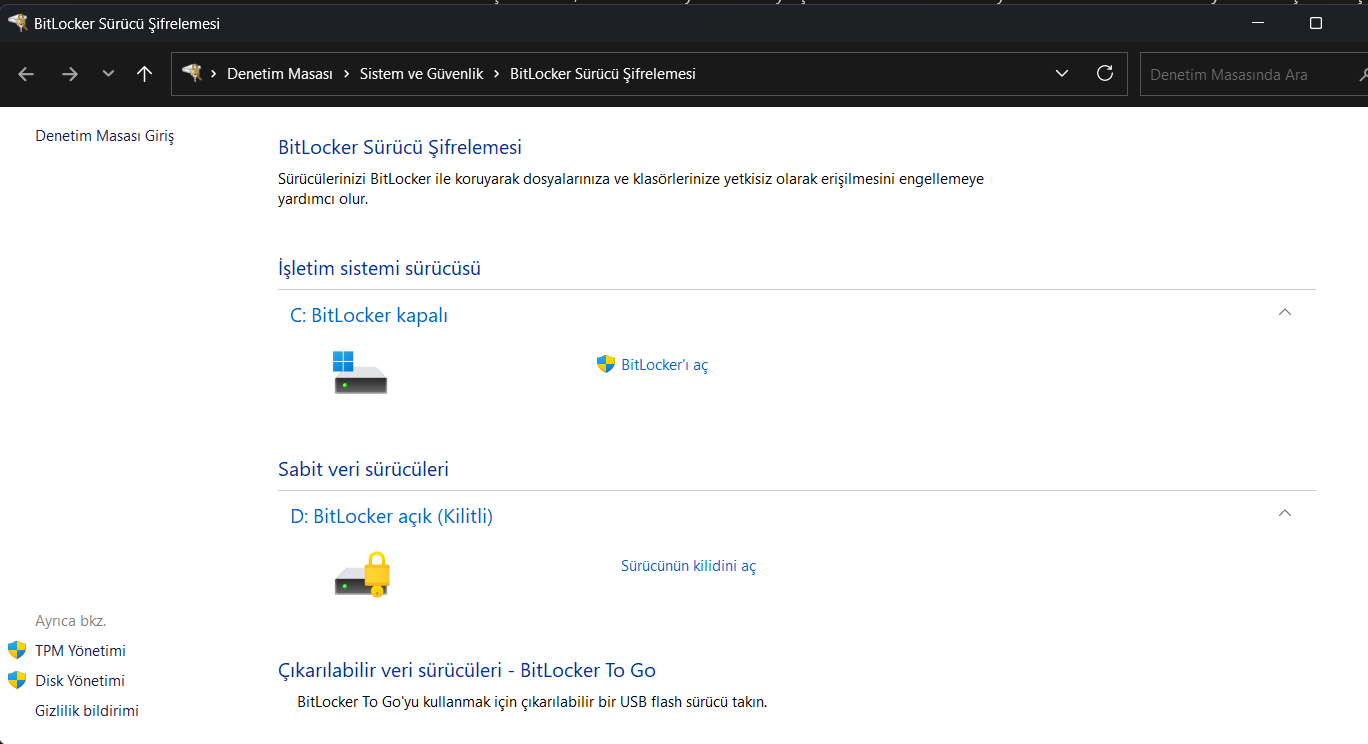Click the USB flash sürücü takın message
This screenshot has height=744, width=1368.
pyautogui.click(x=532, y=702)
